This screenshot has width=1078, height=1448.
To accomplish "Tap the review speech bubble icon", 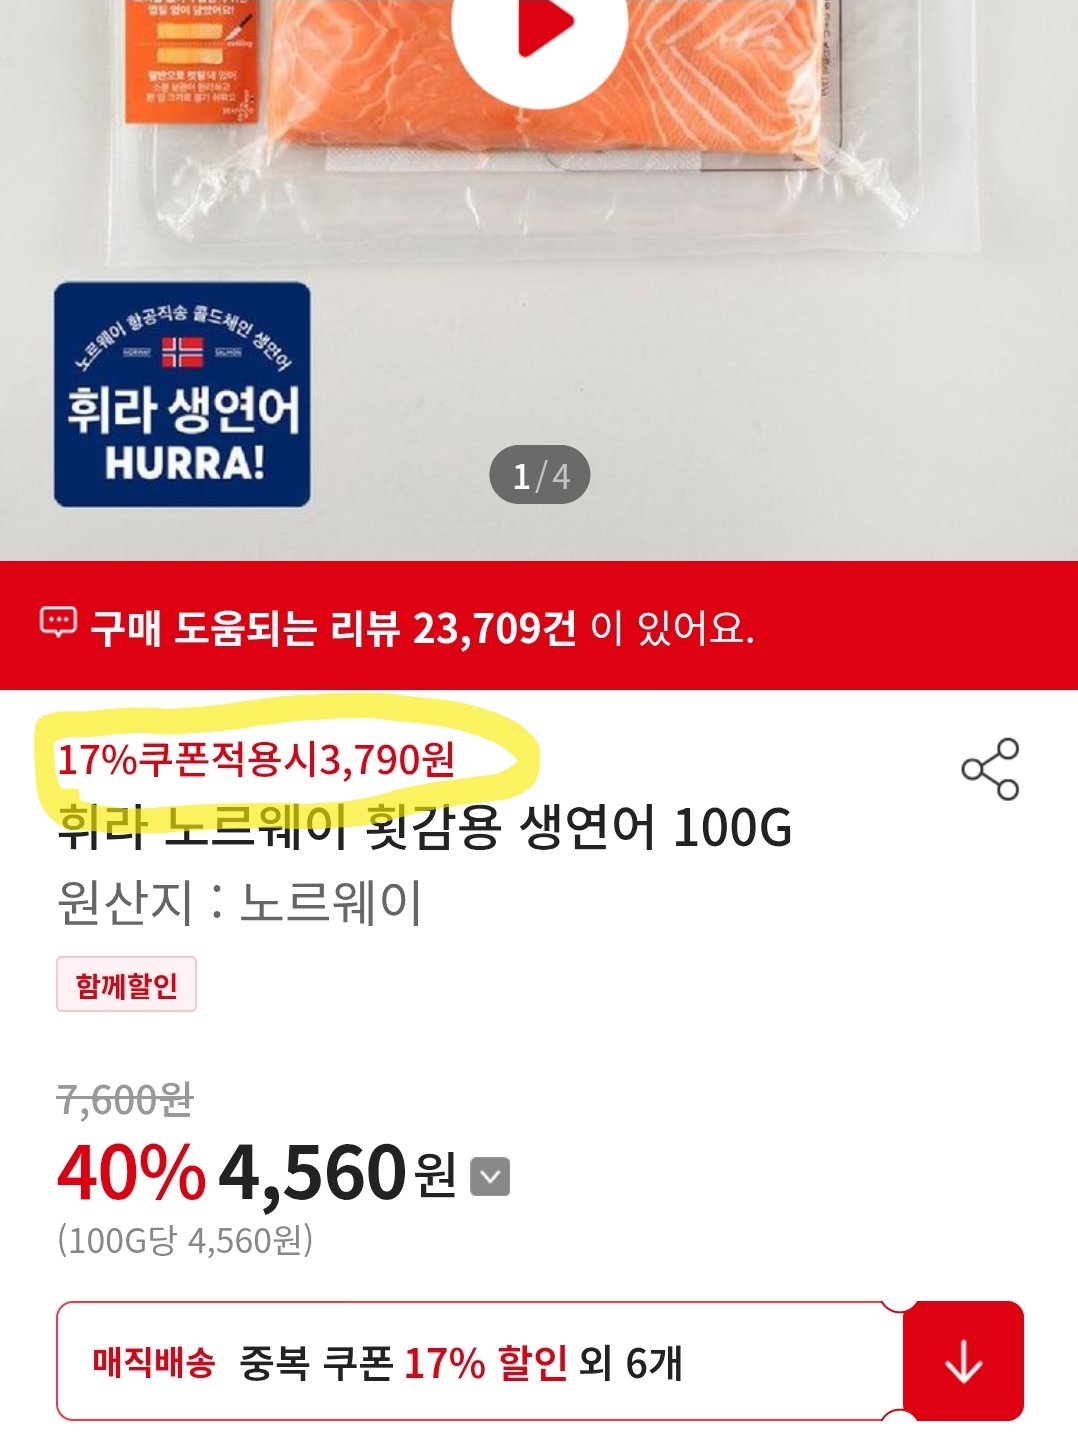I will [58, 622].
